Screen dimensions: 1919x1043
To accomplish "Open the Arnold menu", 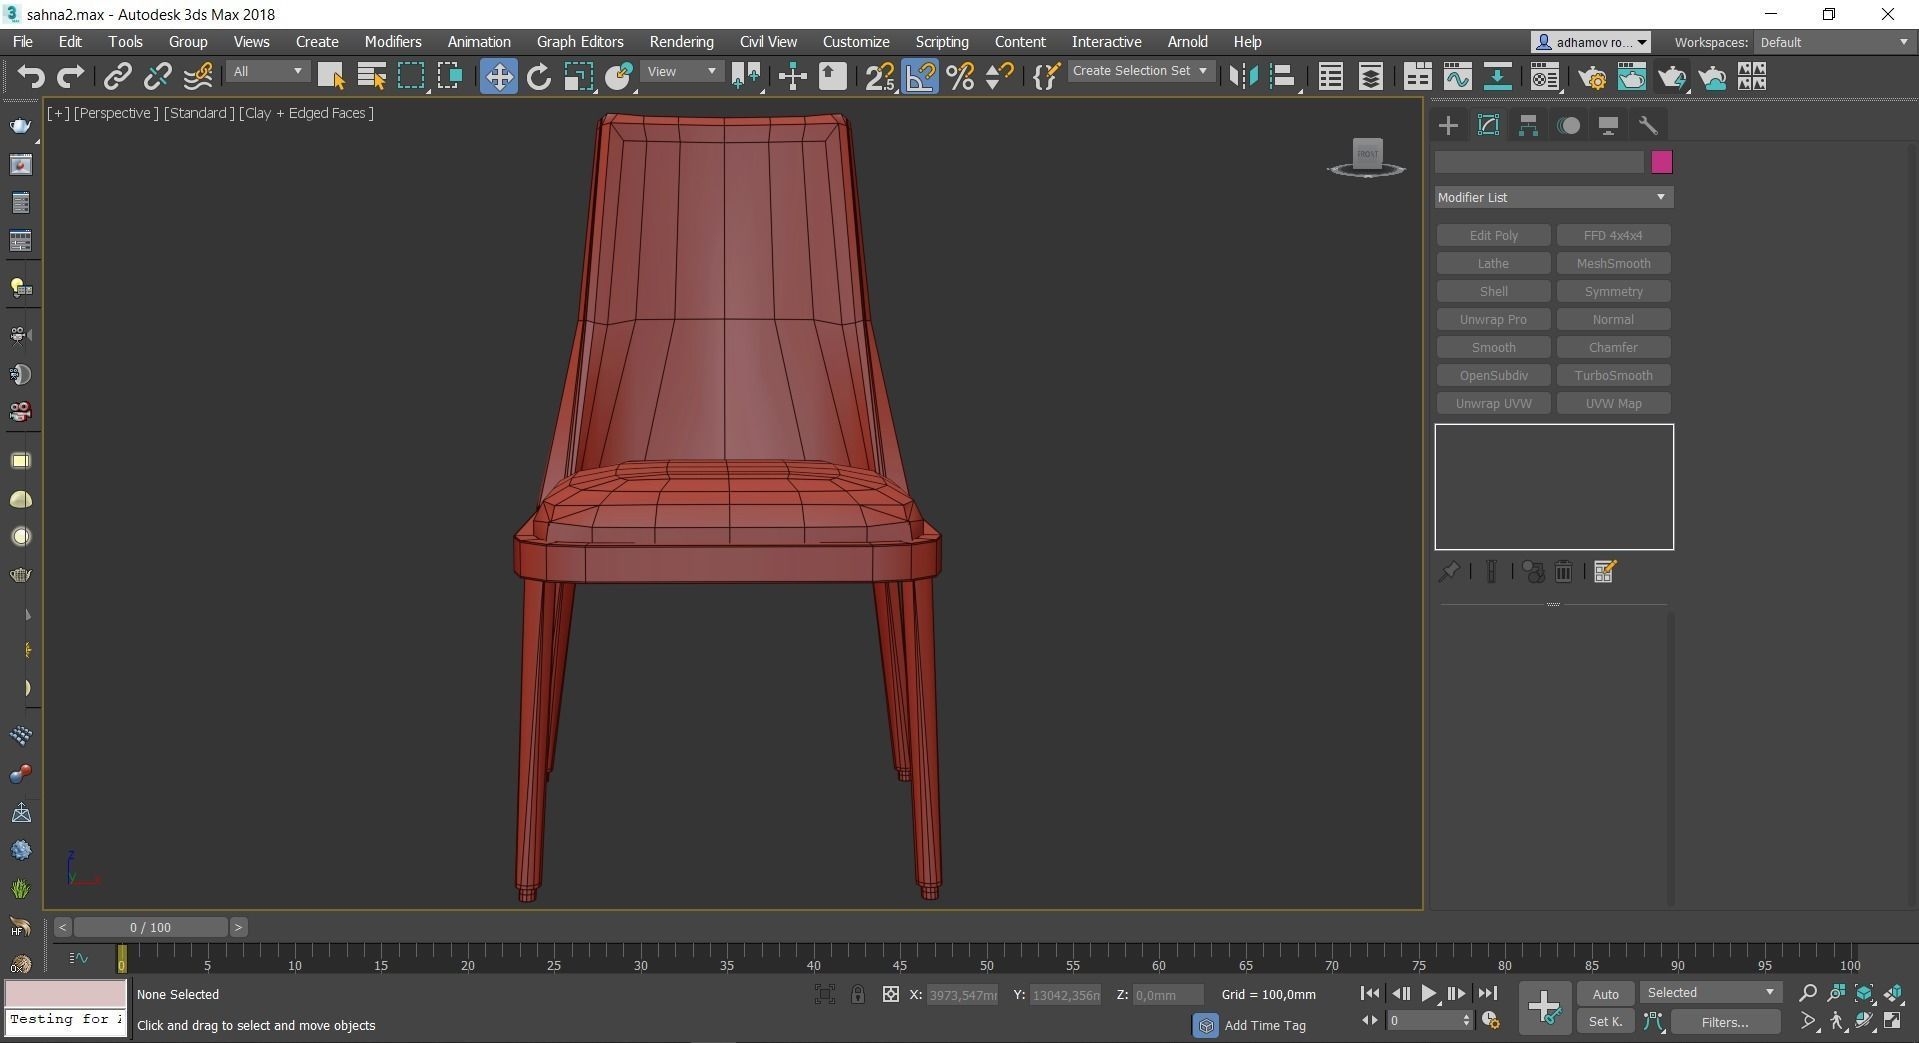I will click(1187, 42).
